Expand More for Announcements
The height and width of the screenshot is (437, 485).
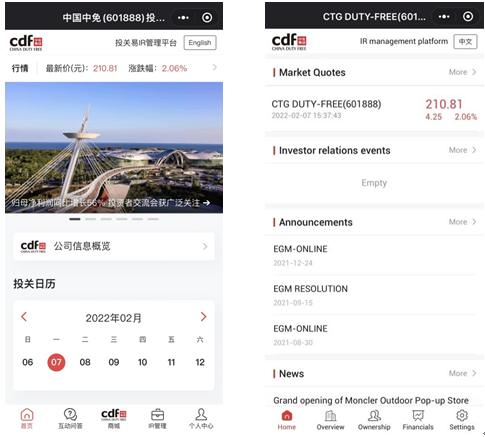click(462, 222)
